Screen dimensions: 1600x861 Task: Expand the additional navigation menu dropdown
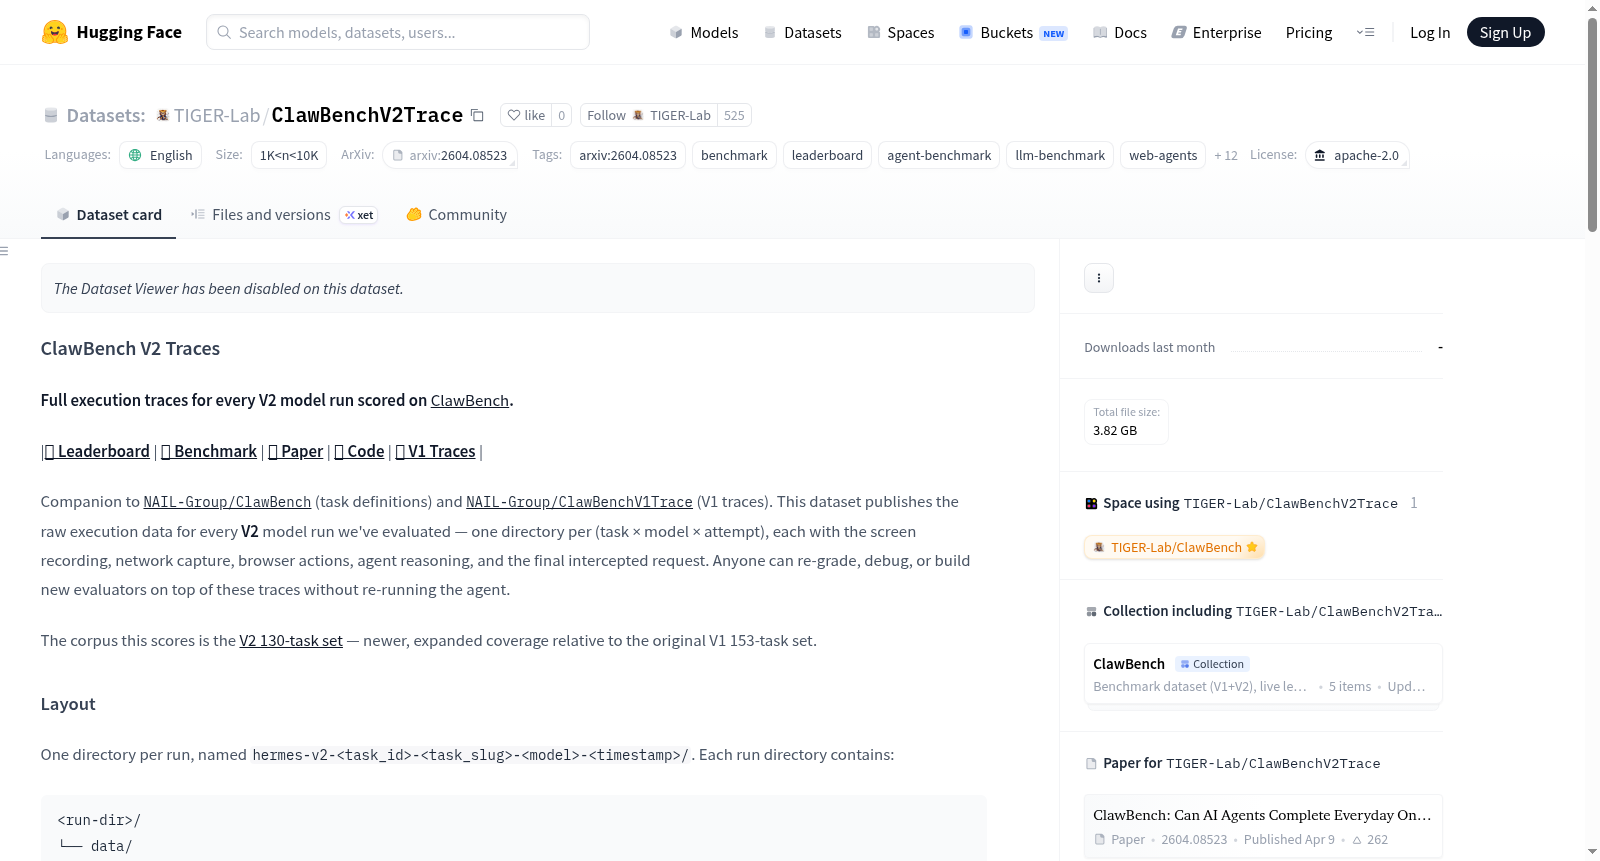tap(1365, 32)
